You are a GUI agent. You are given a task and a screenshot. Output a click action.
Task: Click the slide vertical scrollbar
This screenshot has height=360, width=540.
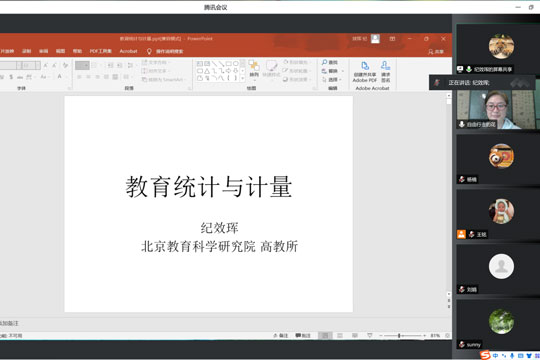click(x=449, y=196)
